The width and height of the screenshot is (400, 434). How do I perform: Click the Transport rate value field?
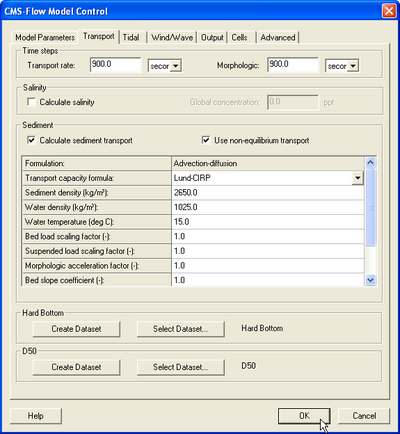point(116,65)
